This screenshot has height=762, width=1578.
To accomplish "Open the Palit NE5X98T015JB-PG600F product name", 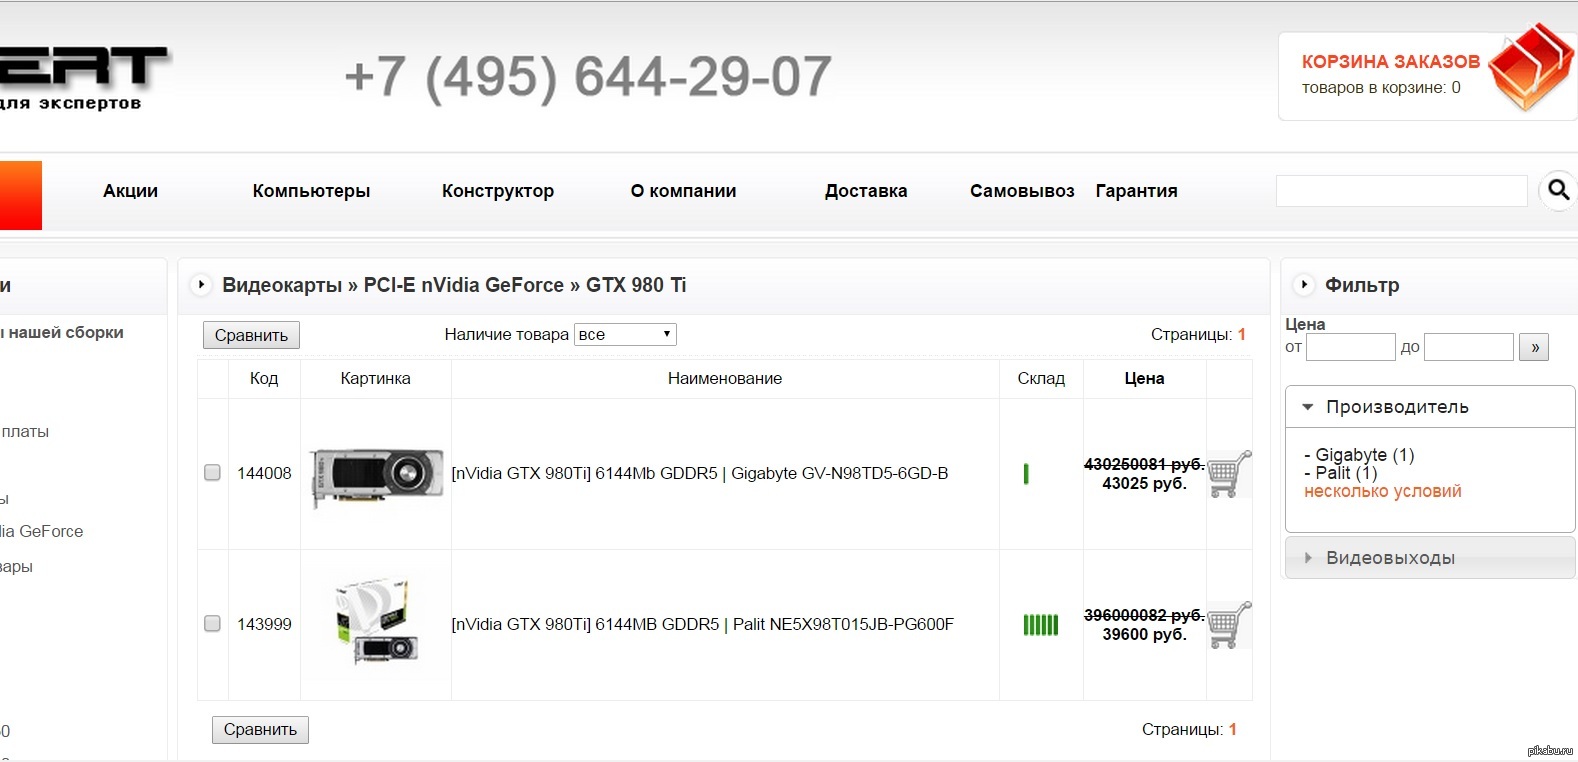I will tap(703, 625).
